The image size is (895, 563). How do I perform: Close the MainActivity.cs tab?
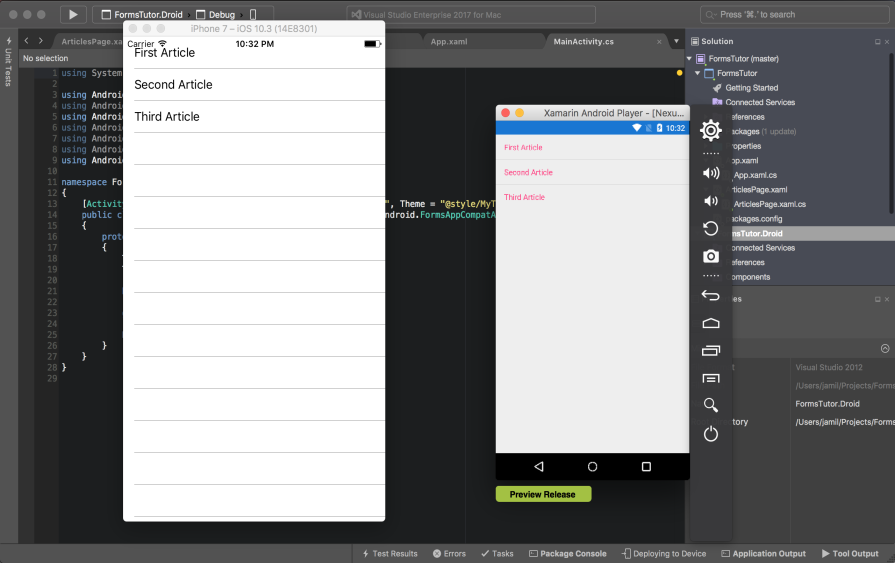point(659,42)
